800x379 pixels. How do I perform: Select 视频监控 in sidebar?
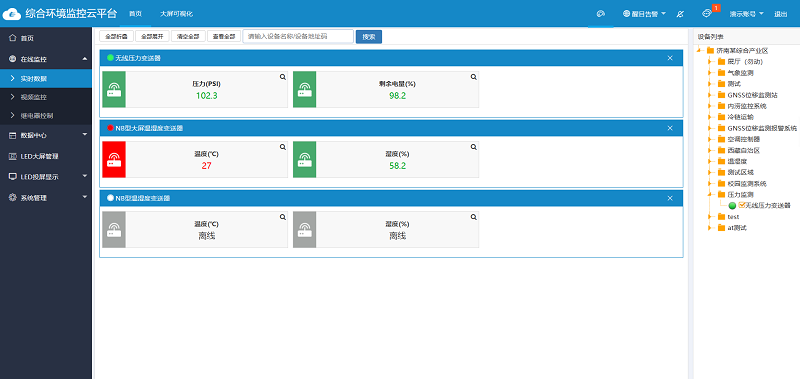point(46,97)
